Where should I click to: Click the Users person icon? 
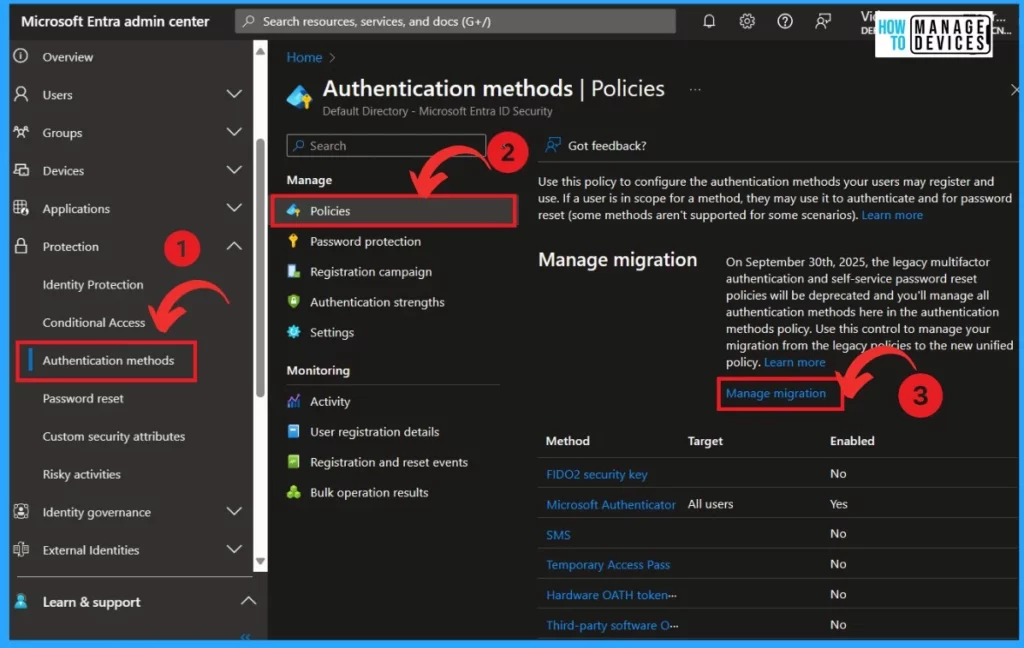coord(21,94)
